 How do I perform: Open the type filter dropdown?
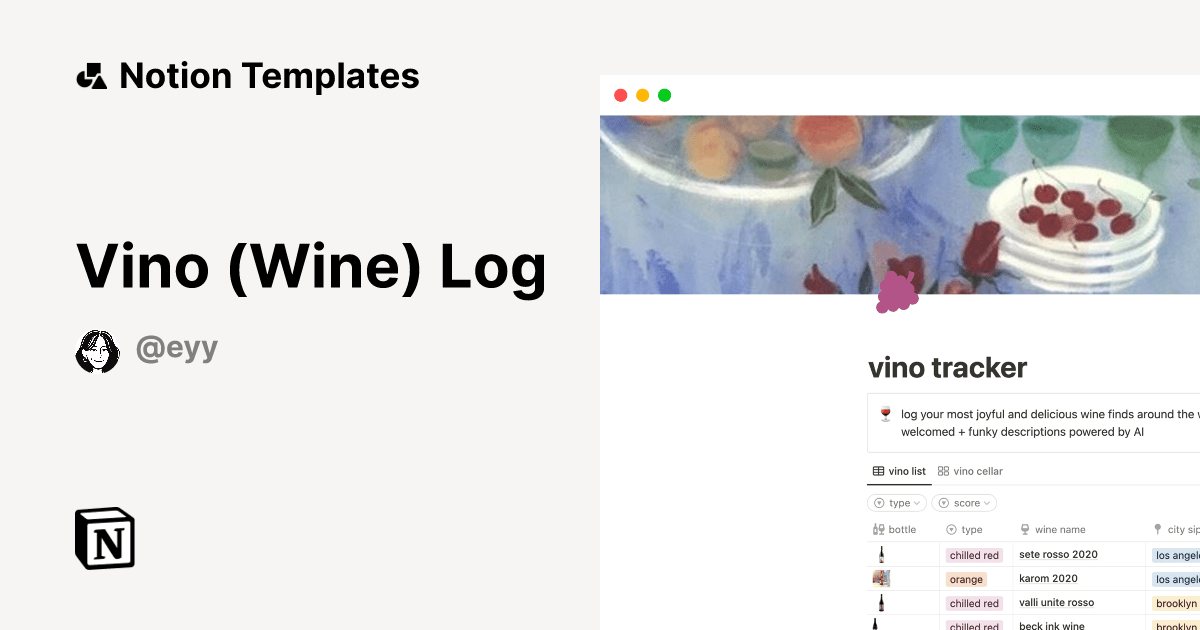point(896,502)
